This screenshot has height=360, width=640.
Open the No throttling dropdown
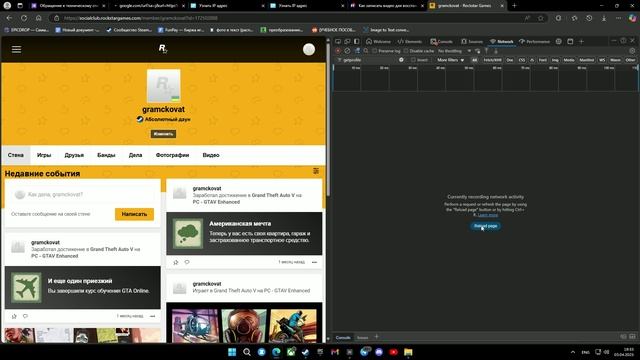click(454, 51)
